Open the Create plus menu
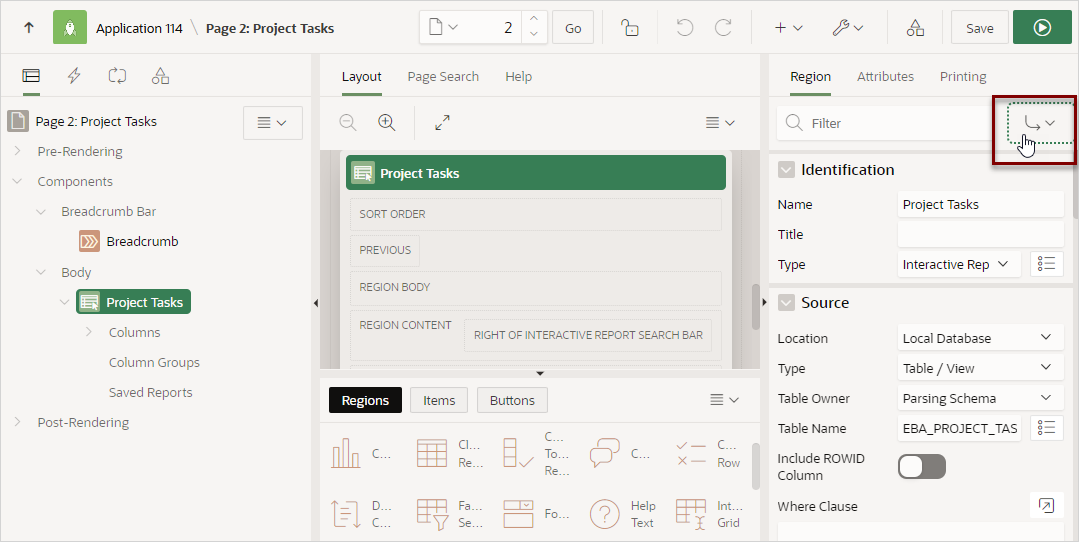The image size is (1079, 542). [789, 28]
